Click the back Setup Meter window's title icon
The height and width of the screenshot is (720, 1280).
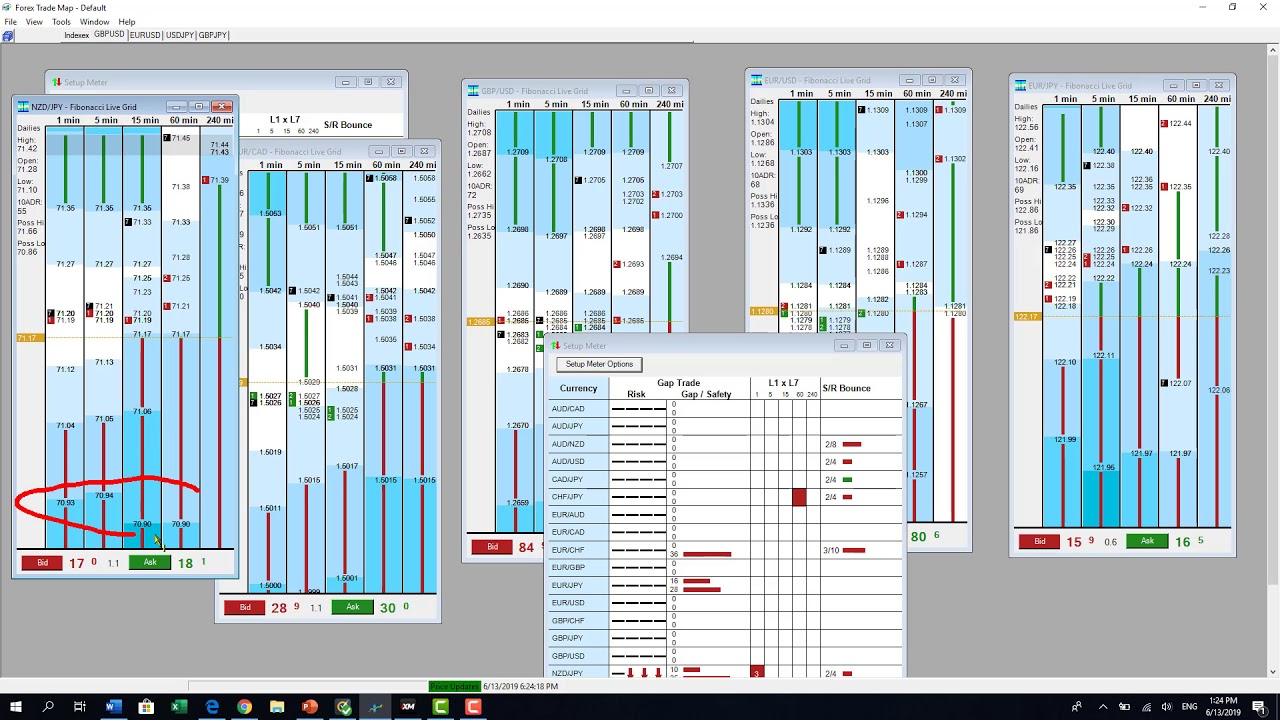click(57, 82)
